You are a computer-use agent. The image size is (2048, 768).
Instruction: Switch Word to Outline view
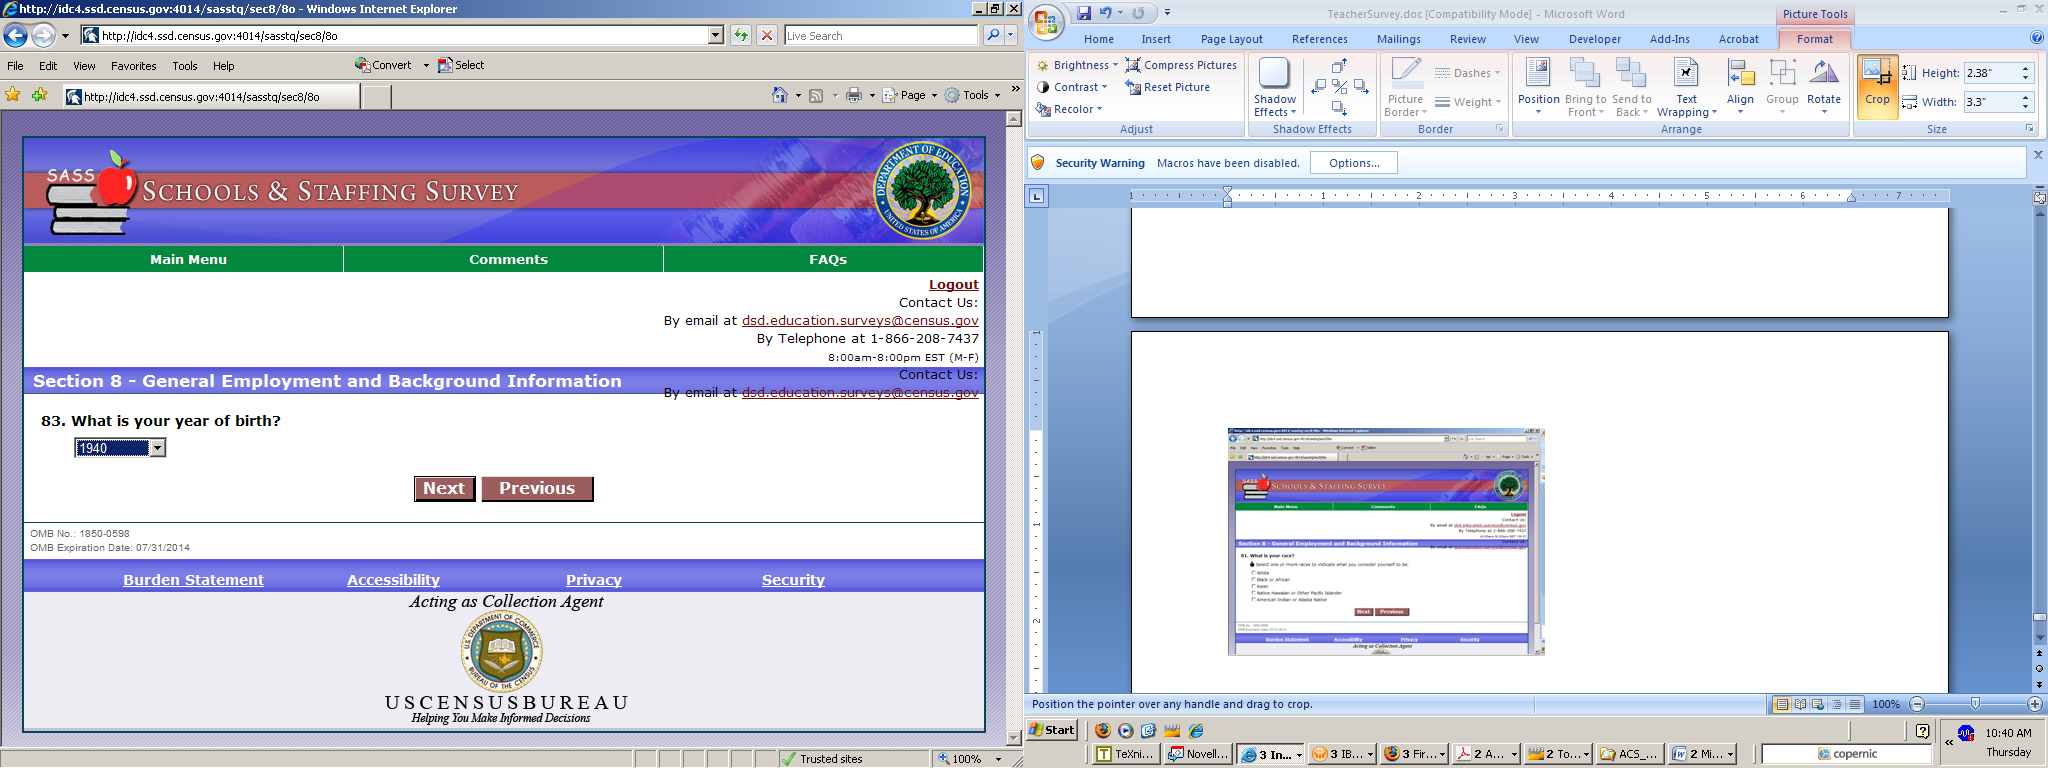click(1837, 704)
